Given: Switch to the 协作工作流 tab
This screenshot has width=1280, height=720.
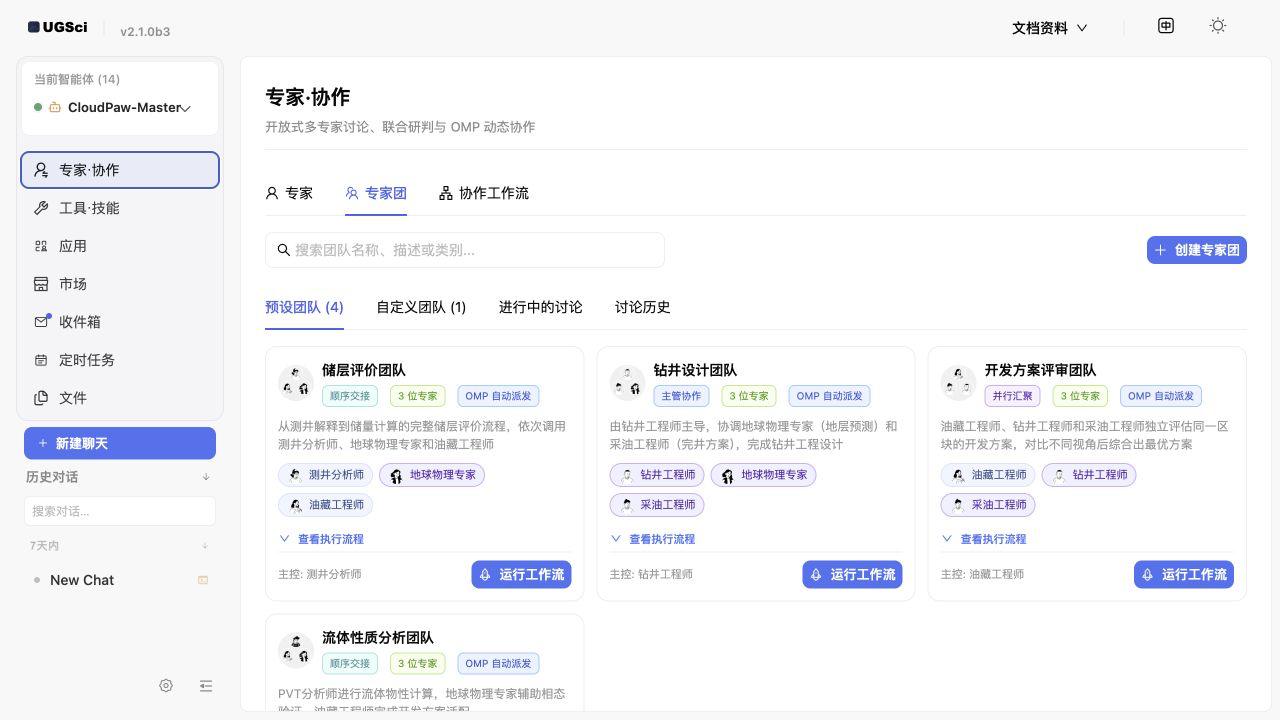Looking at the screenshot, I should pos(484,193).
